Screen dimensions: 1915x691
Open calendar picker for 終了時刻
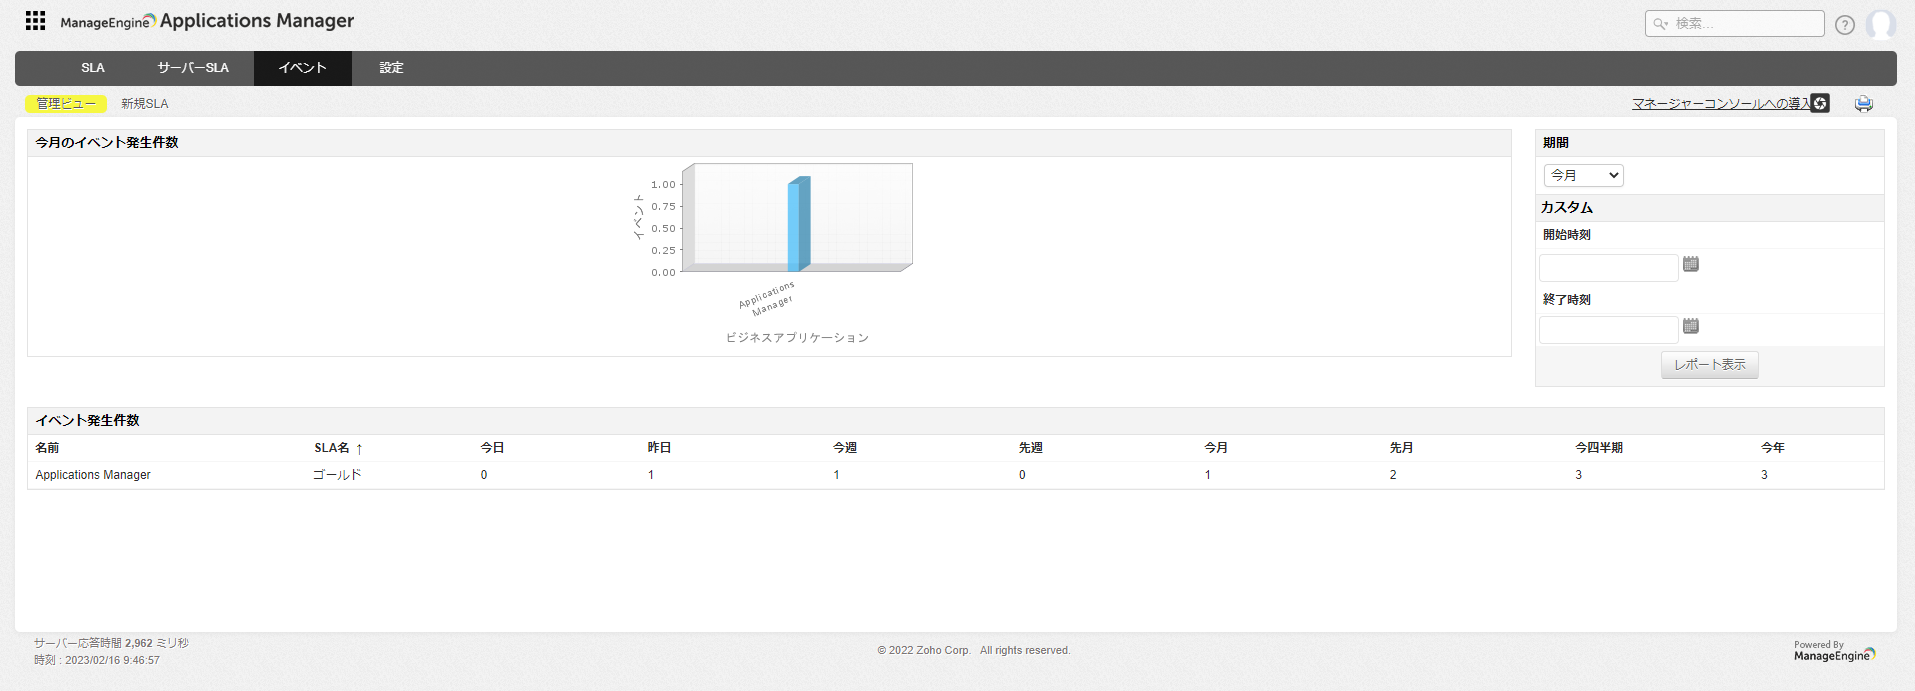point(1690,326)
